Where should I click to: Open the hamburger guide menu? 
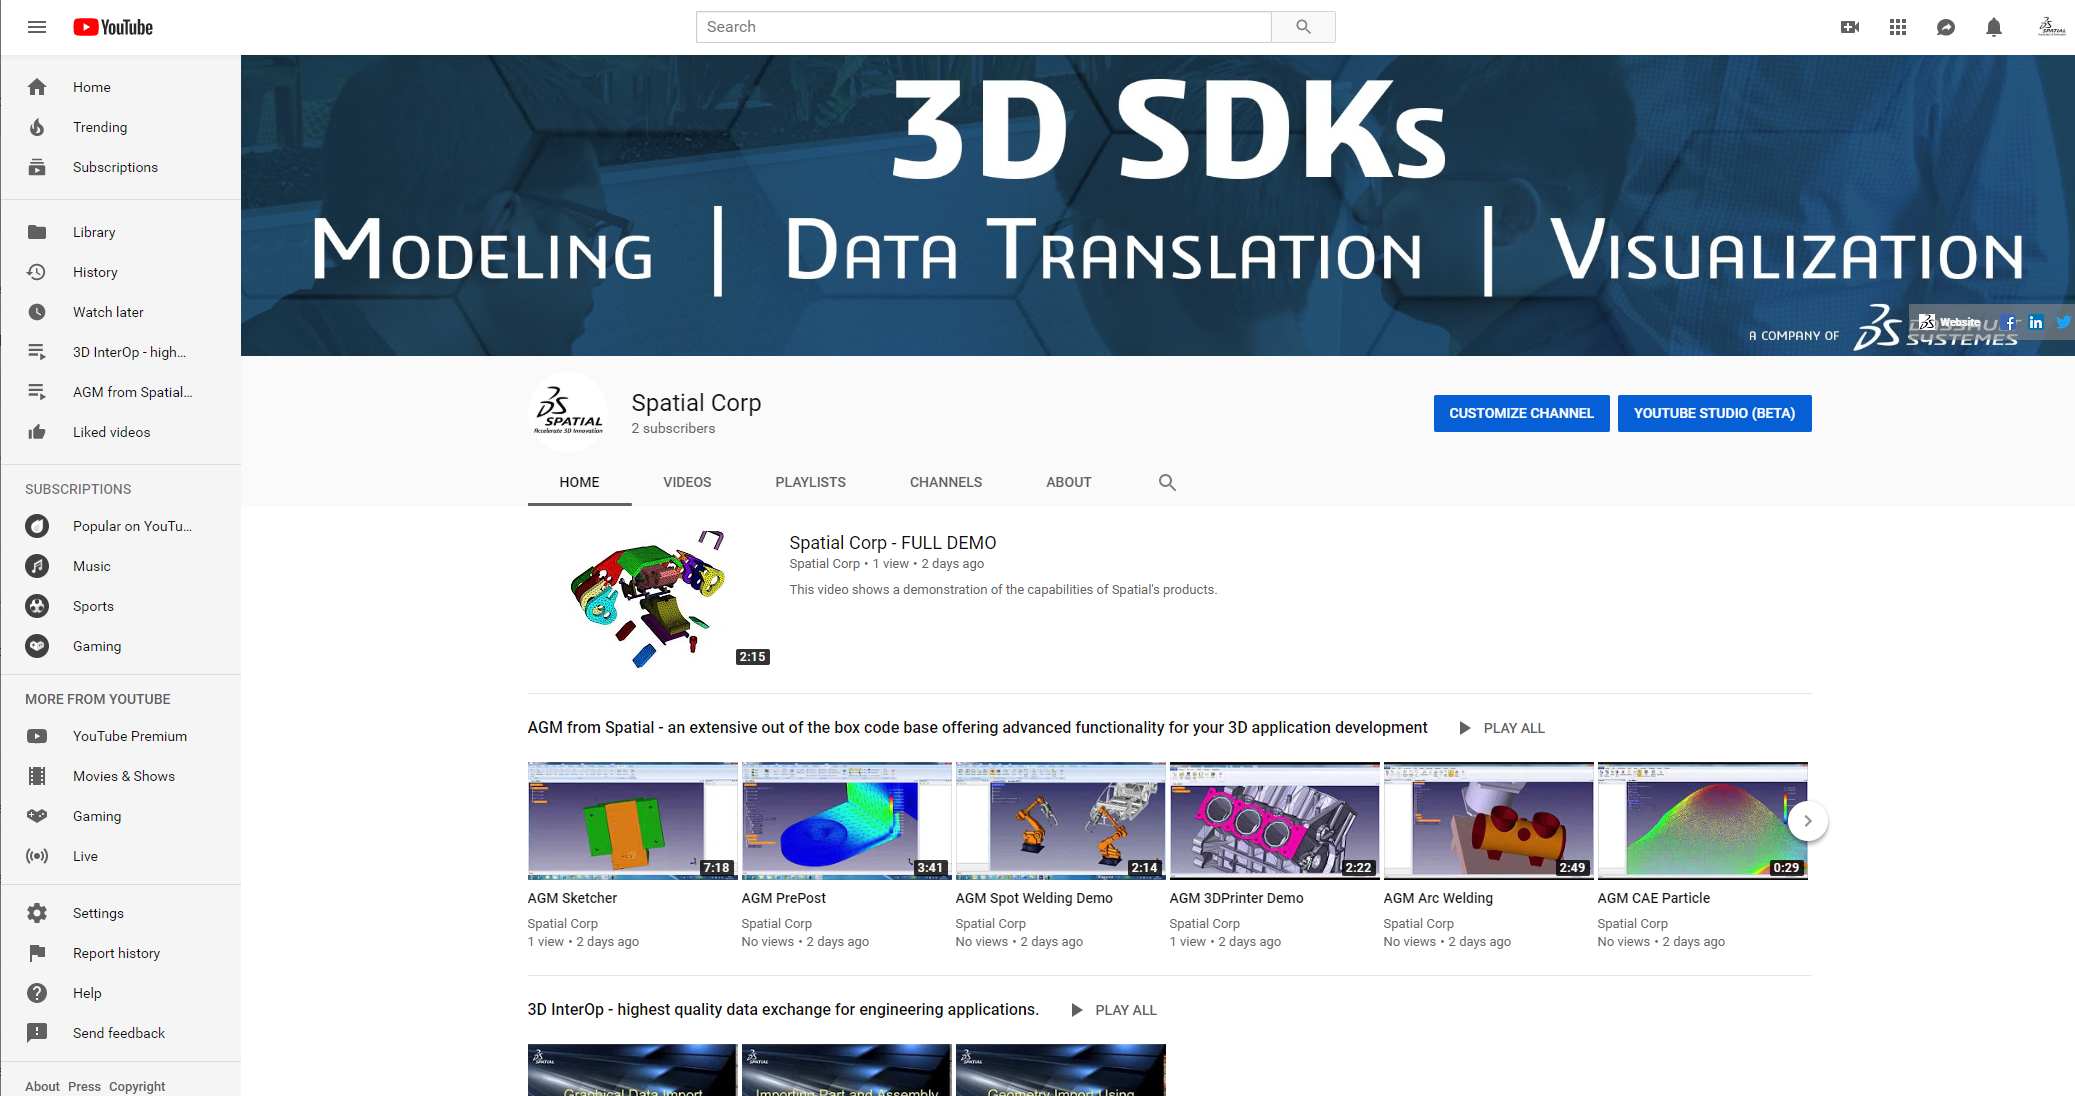coord(37,27)
